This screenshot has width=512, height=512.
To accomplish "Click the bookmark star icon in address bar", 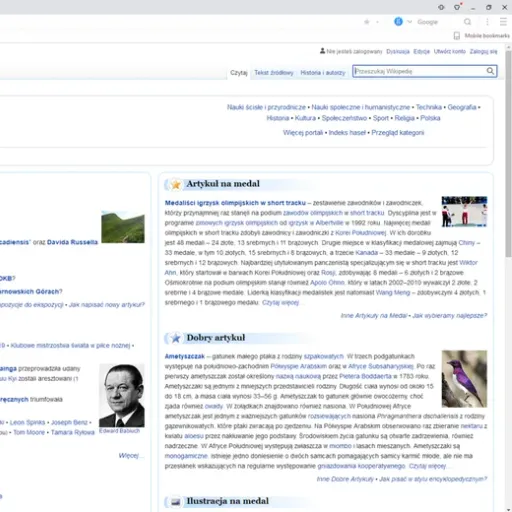I will [367, 22].
